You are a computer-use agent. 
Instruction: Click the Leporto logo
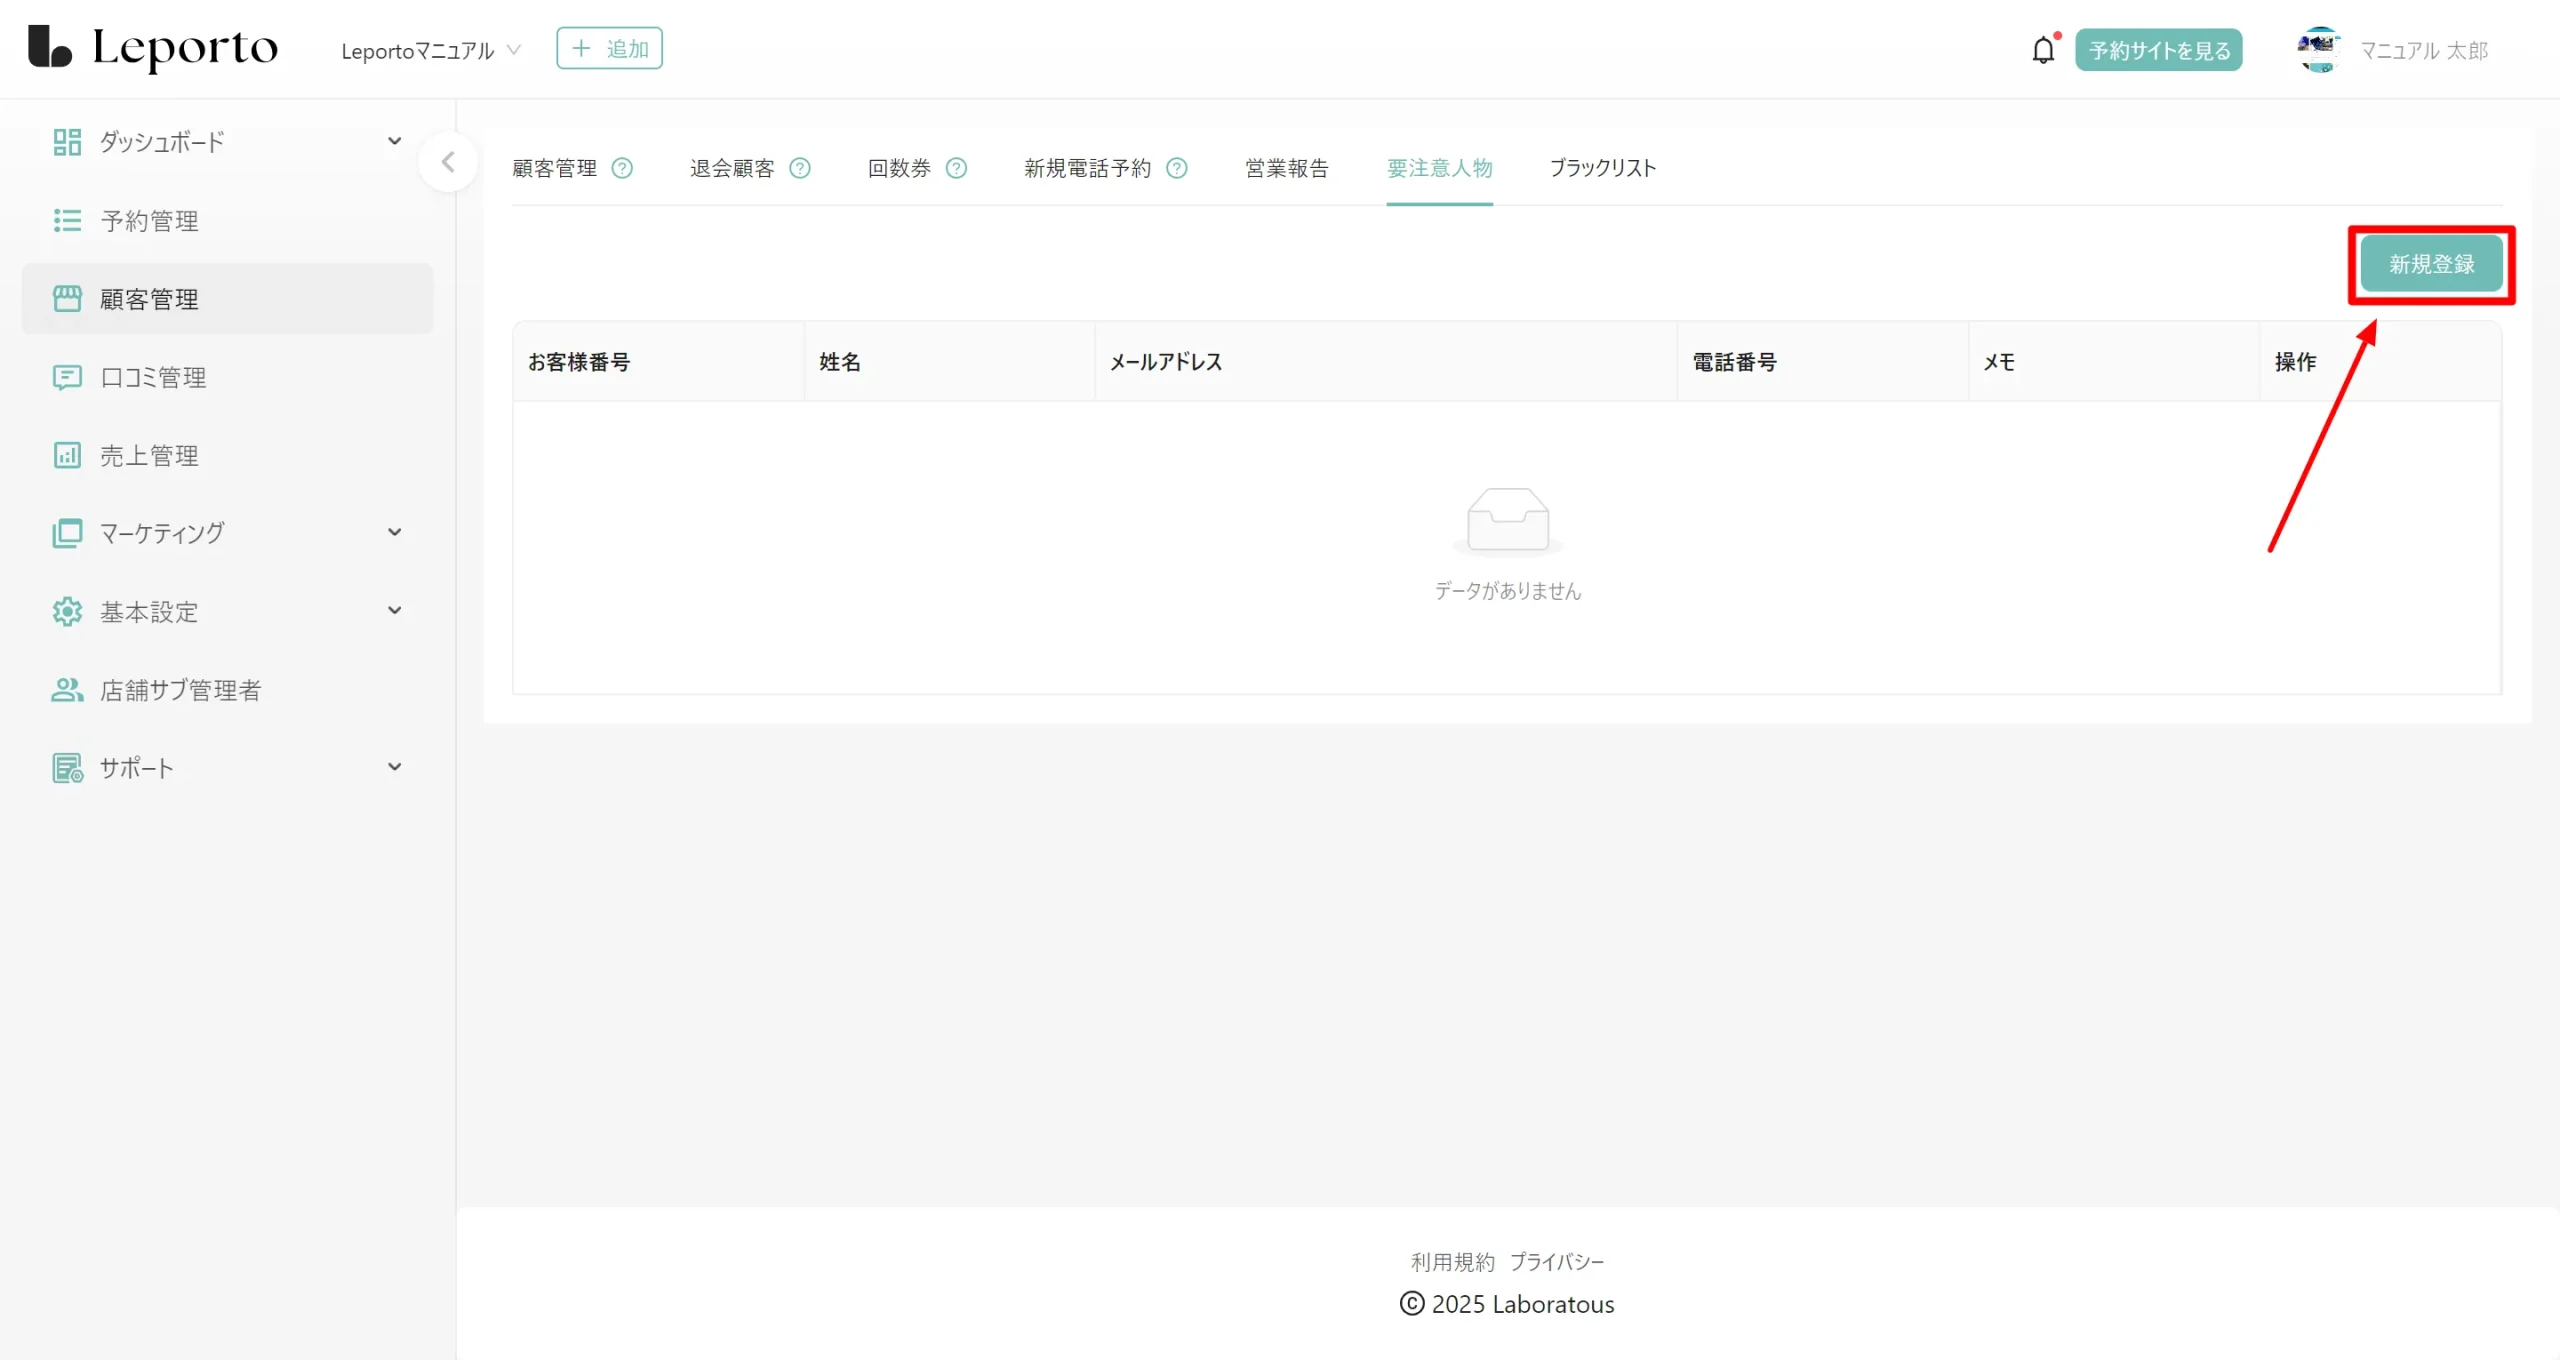(x=153, y=48)
